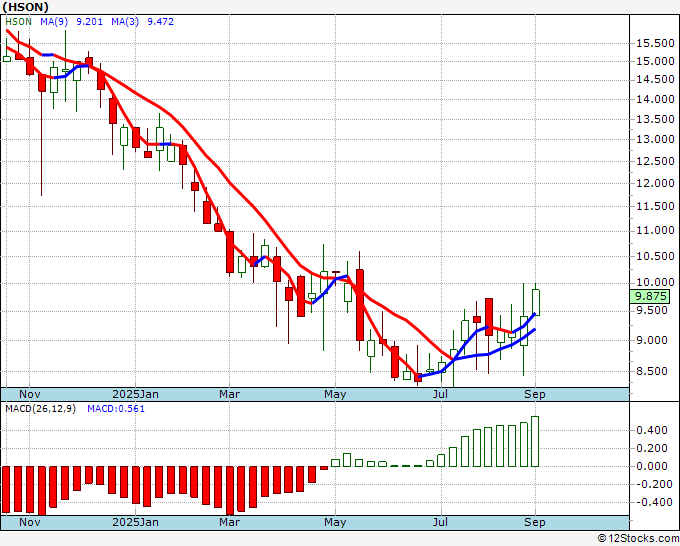Click 2025Jan on the price chart date axis
680x546 pixels.
(135, 394)
